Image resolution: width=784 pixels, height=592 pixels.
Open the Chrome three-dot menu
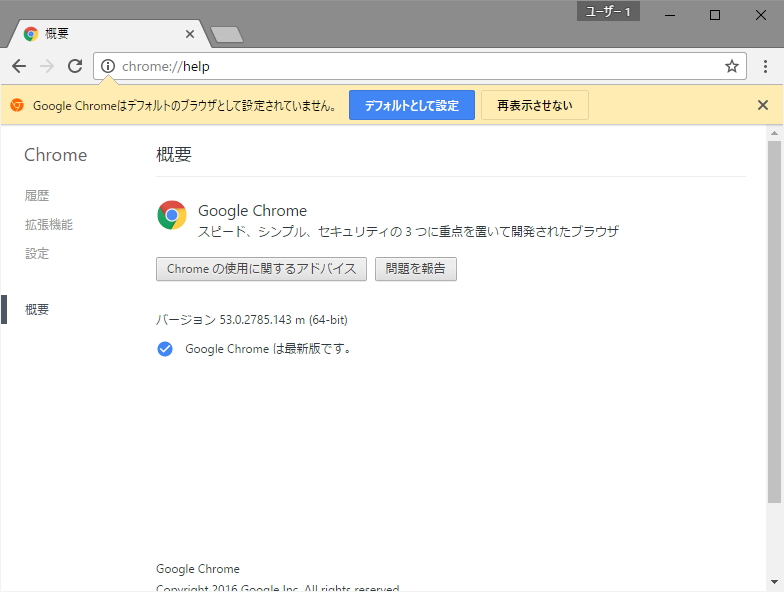pyautogui.click(x=765, y=66)
